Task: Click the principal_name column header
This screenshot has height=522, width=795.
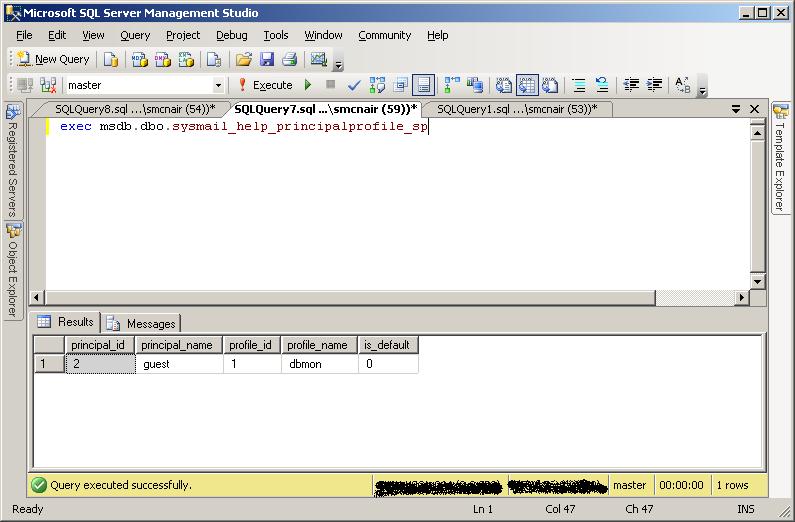Action: [179, 345]
